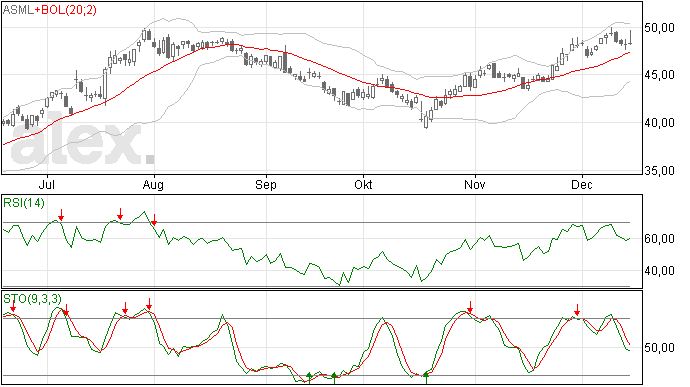Select 40,00 on the price axis
This screenshot has width=690, height=387.
coord(659,122)
